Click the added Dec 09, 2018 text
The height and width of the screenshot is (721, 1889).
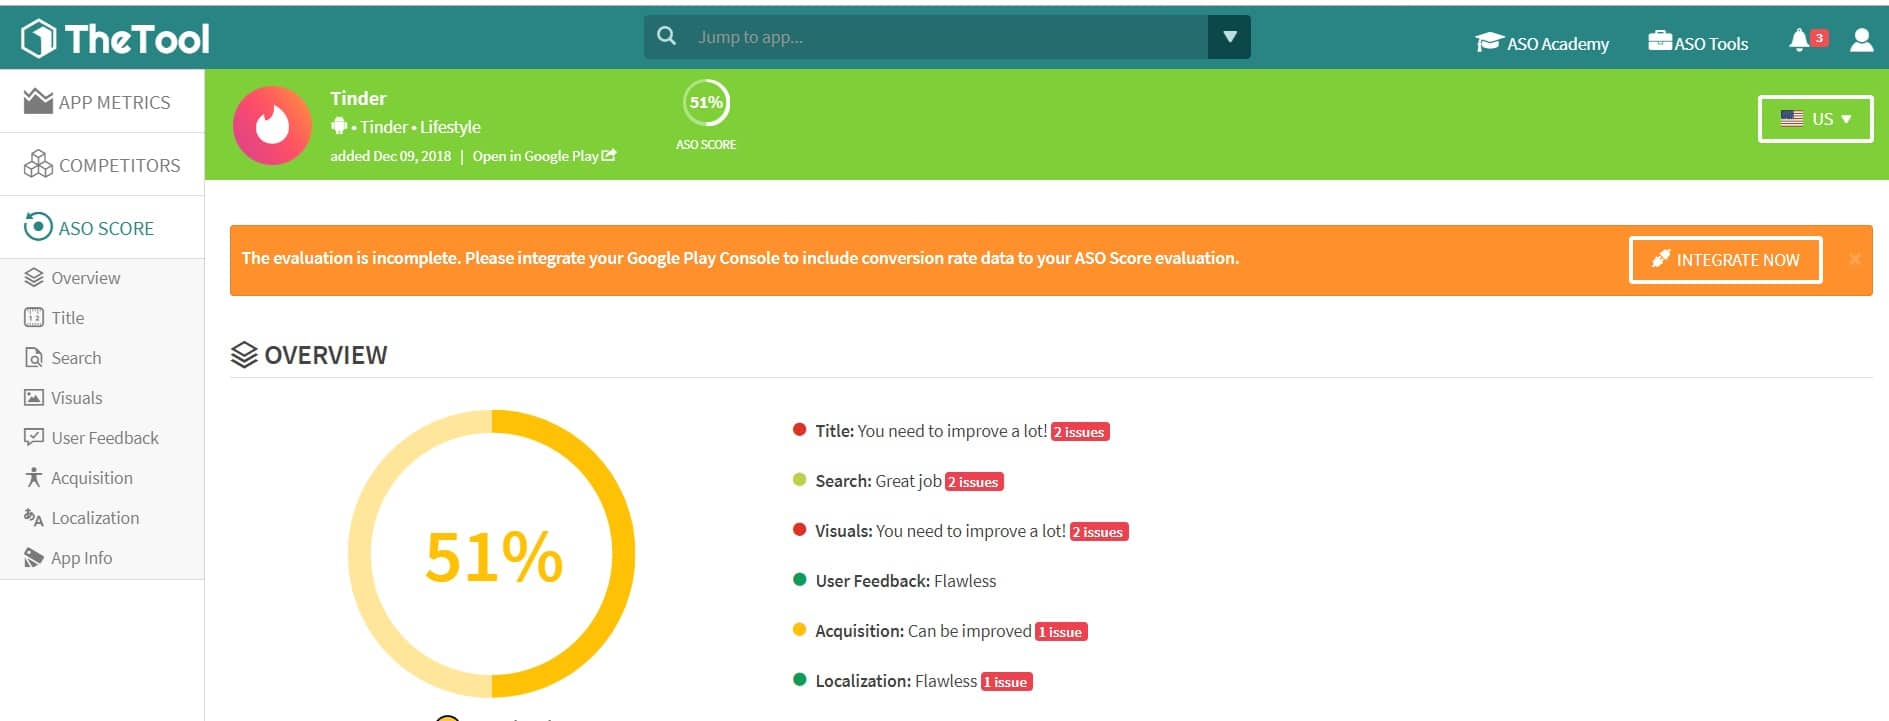point(391,156)
